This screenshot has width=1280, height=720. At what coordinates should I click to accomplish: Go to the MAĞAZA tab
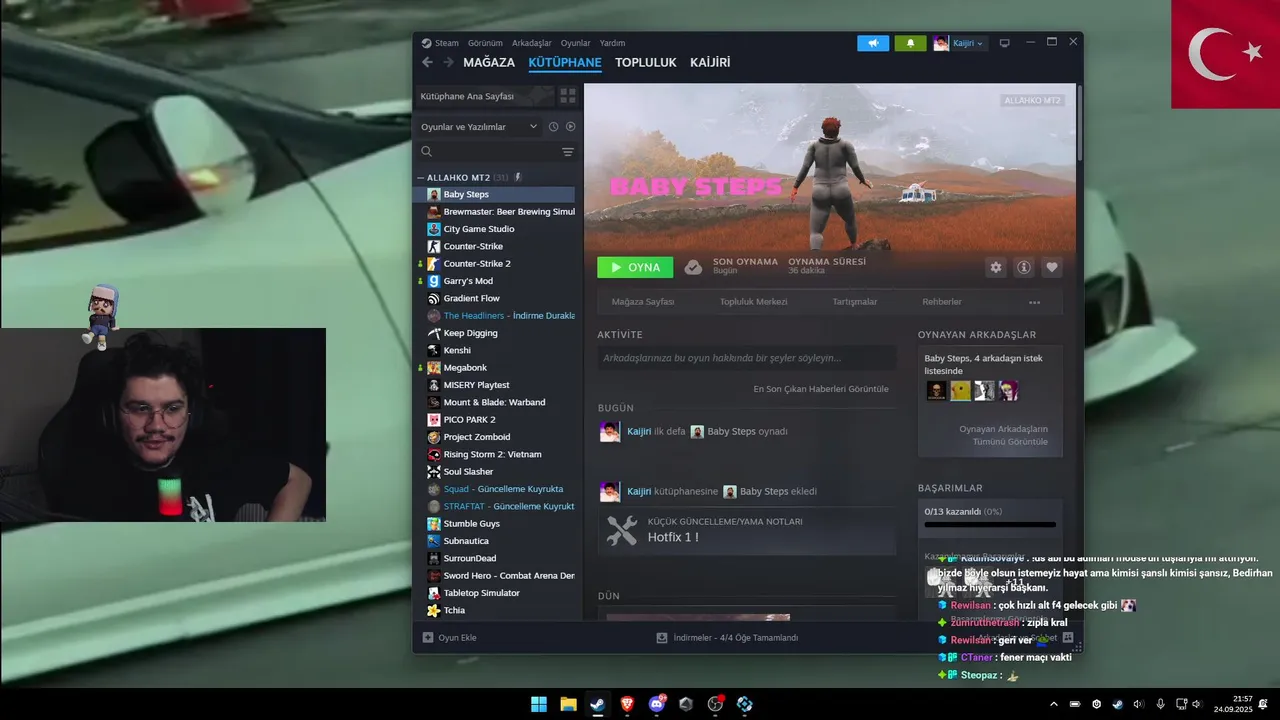click(489, 62)
